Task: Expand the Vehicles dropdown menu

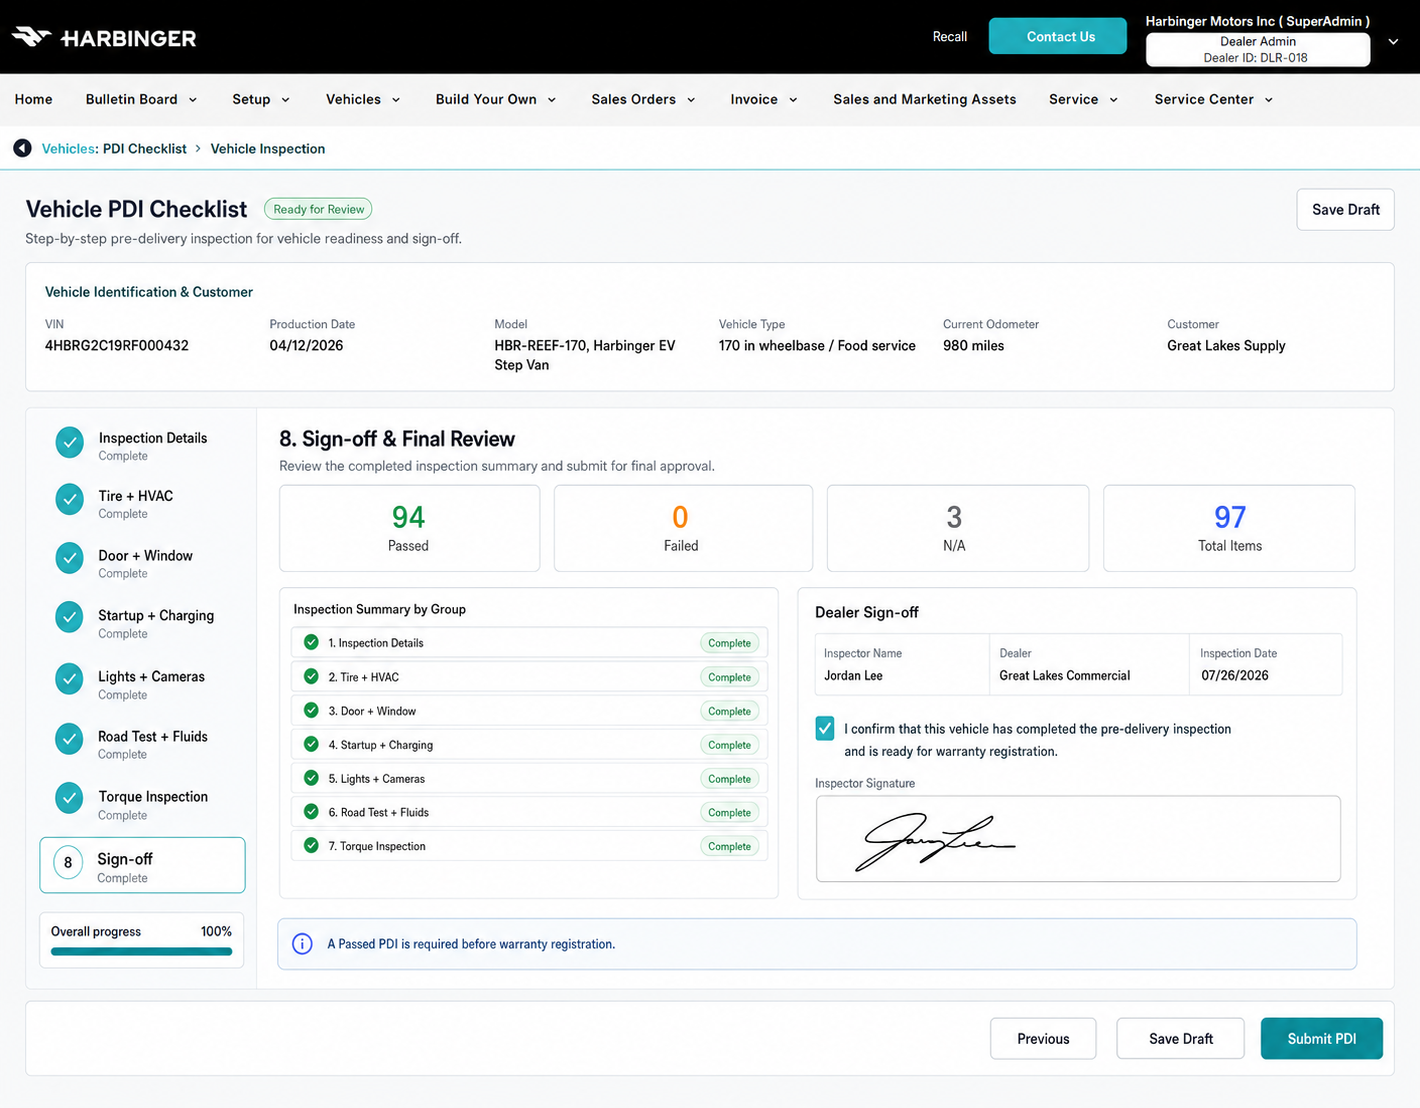Action: [363, 99]
